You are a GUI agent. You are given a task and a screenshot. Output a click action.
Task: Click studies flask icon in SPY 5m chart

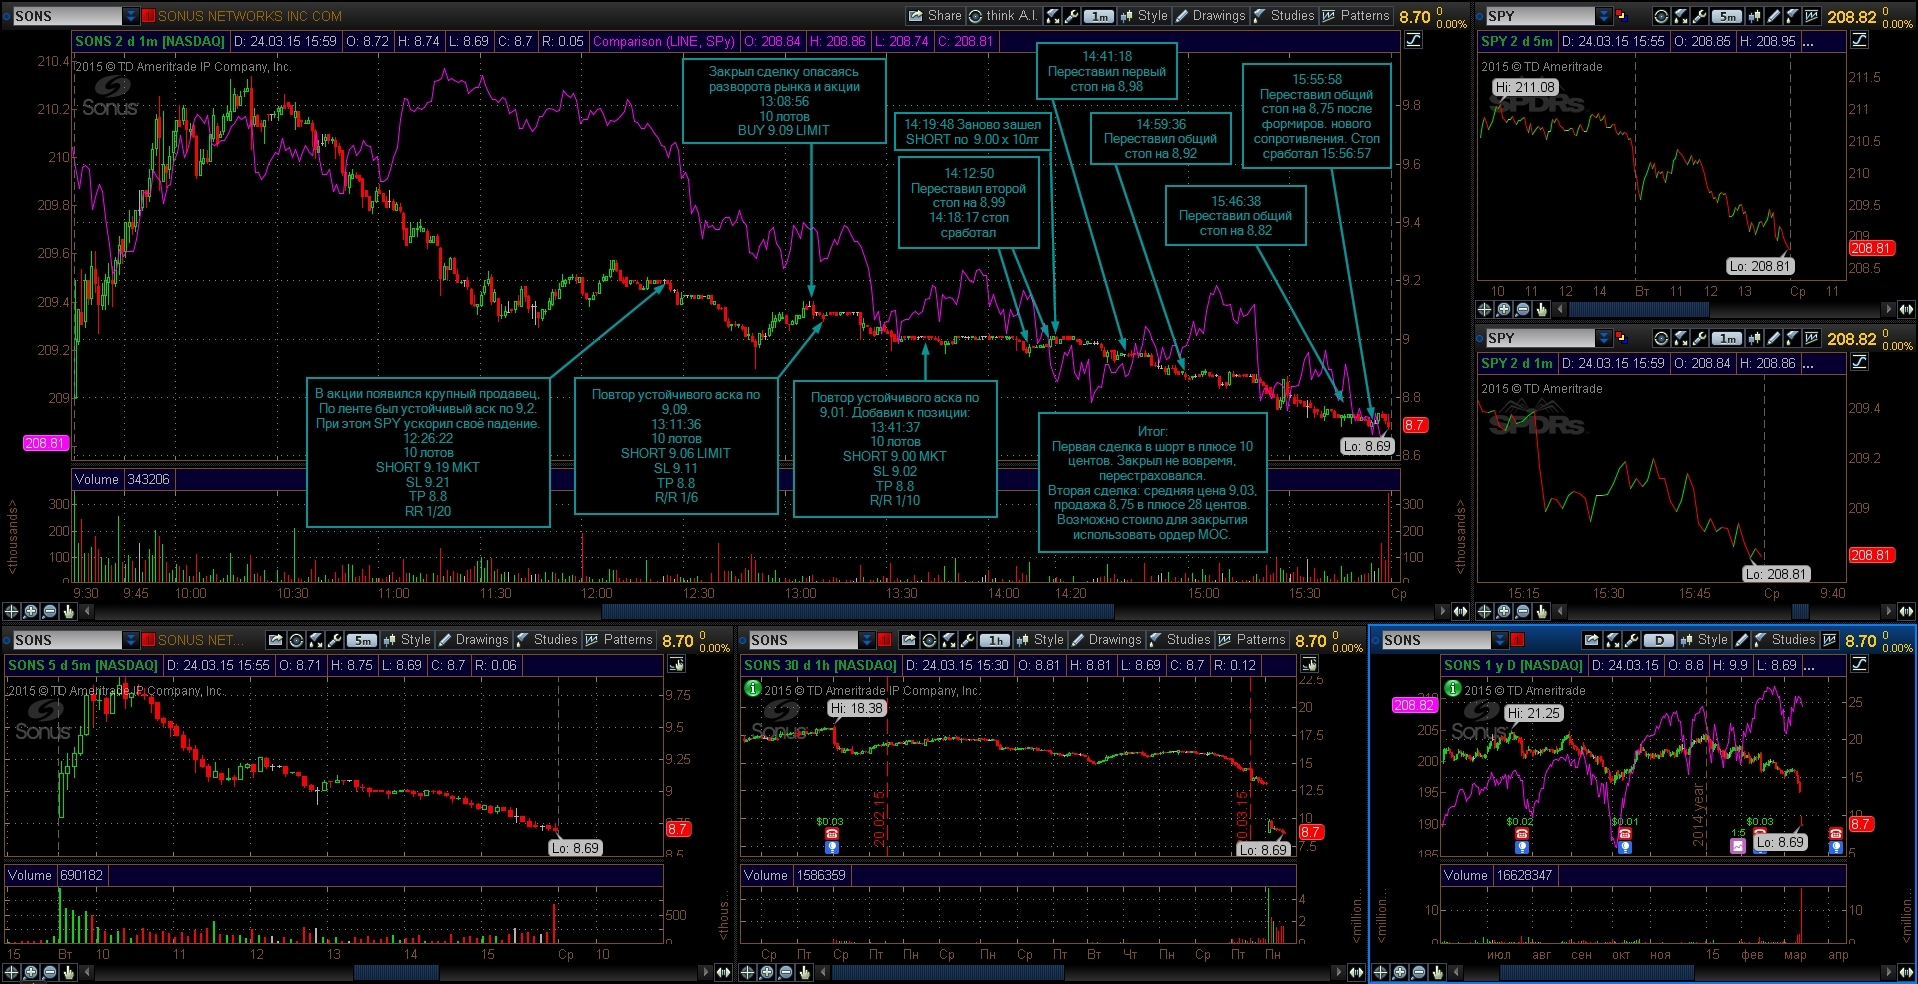(x=1792, y=16)
